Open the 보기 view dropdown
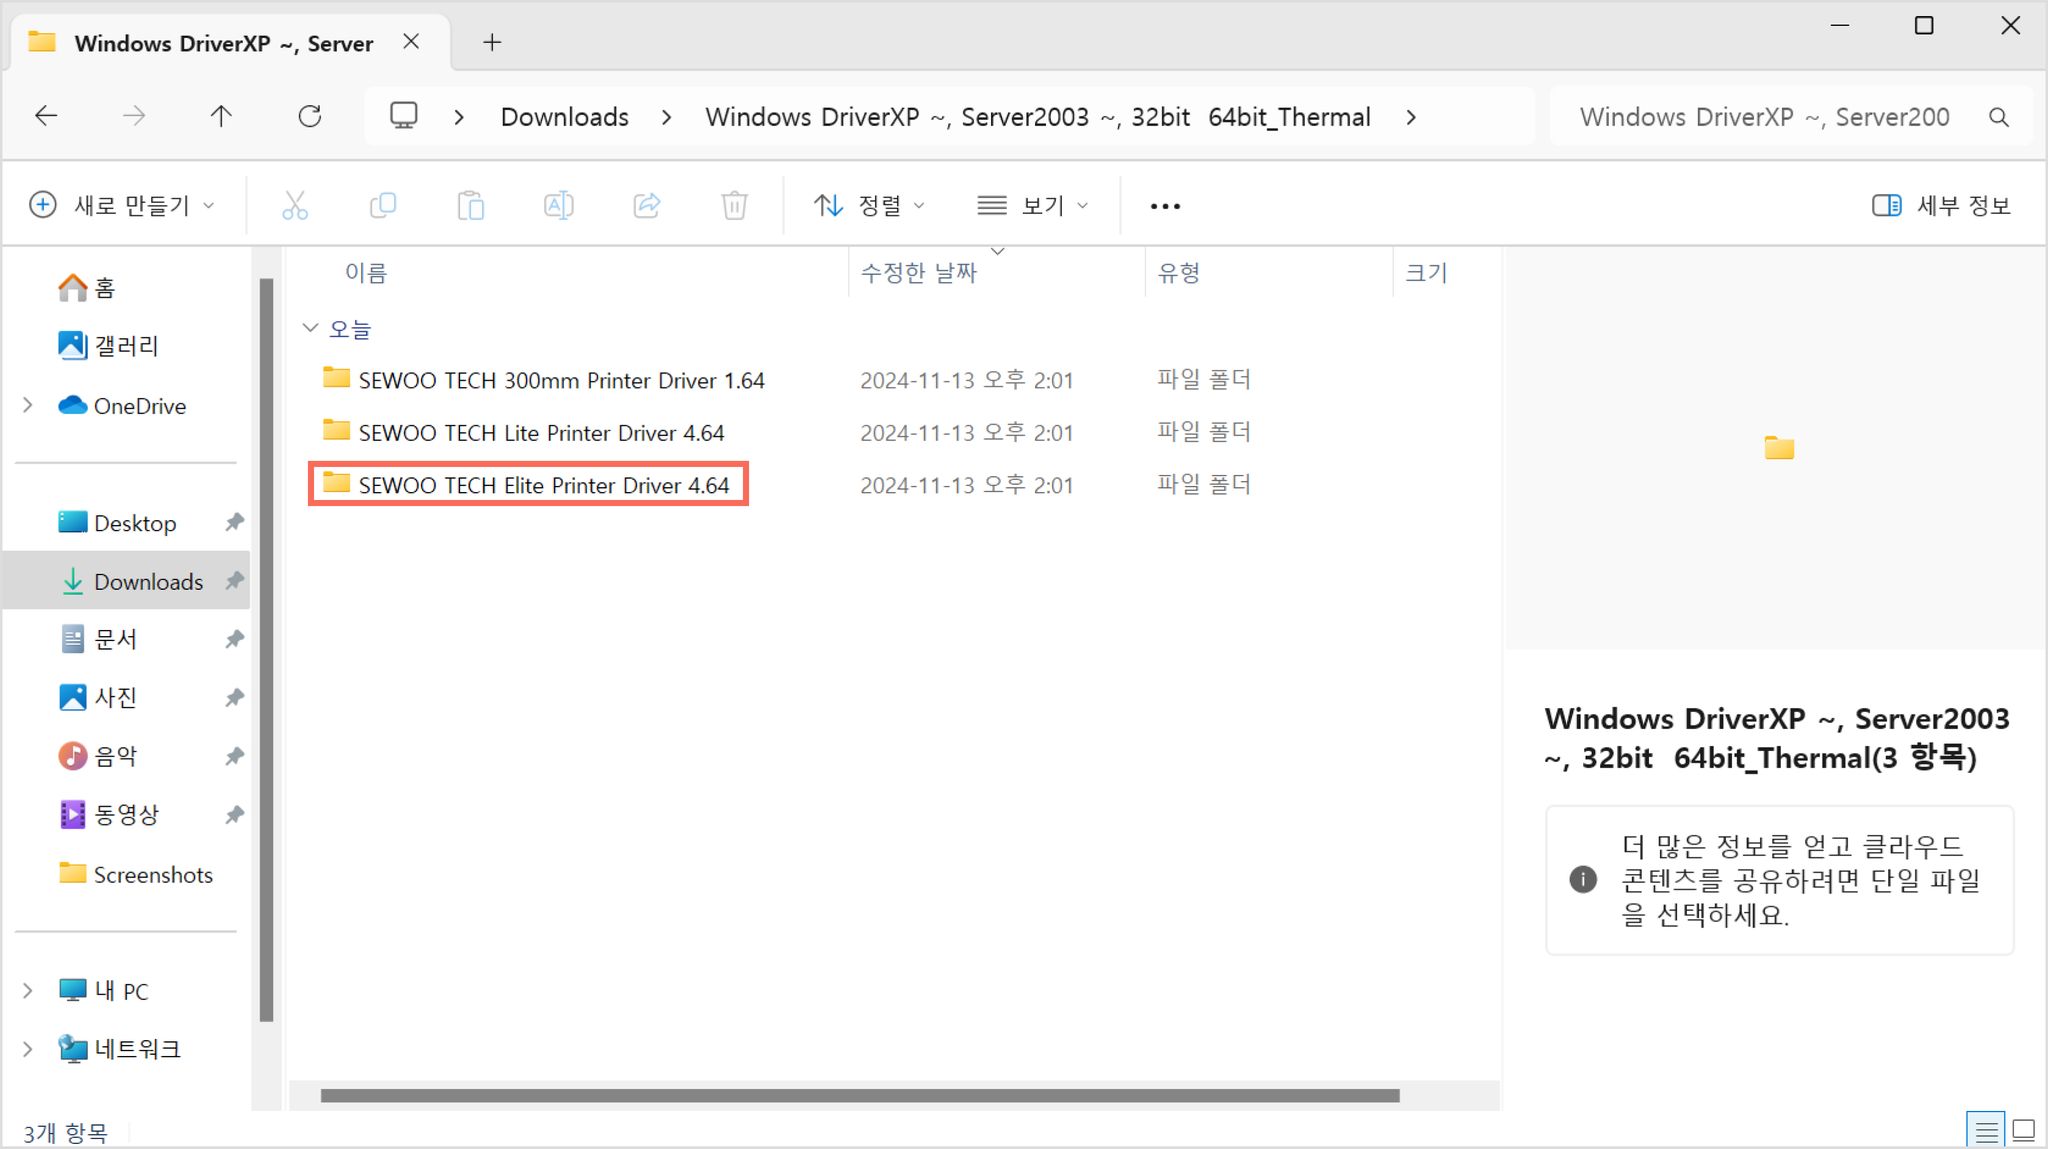 point(1032,205)
